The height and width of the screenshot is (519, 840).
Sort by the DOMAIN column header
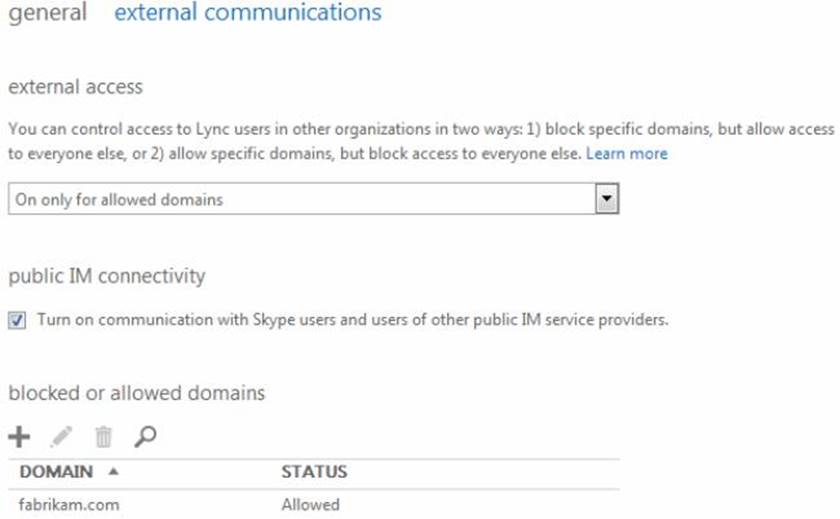tap(56, 472)
